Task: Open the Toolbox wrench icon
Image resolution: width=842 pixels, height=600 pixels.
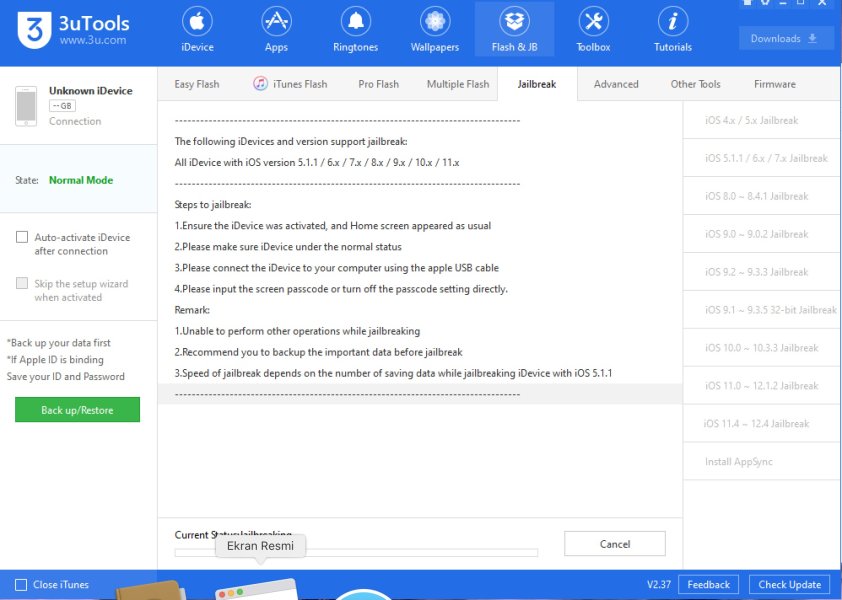Action: 593,21
